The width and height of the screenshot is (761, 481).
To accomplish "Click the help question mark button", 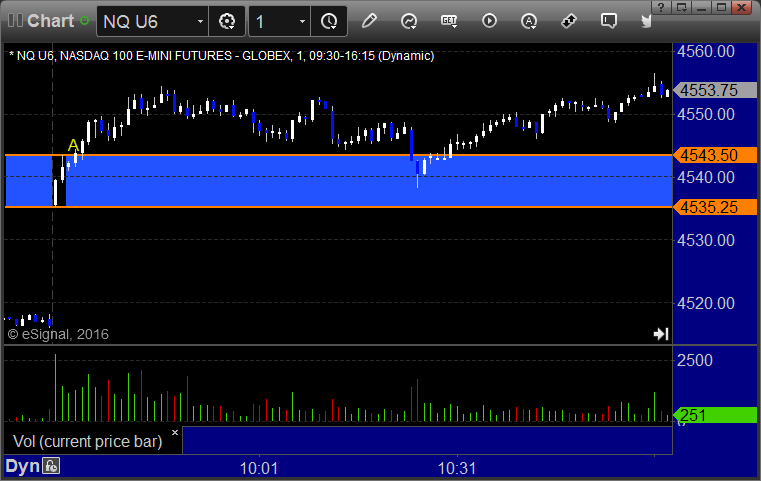I will (661, 7).
